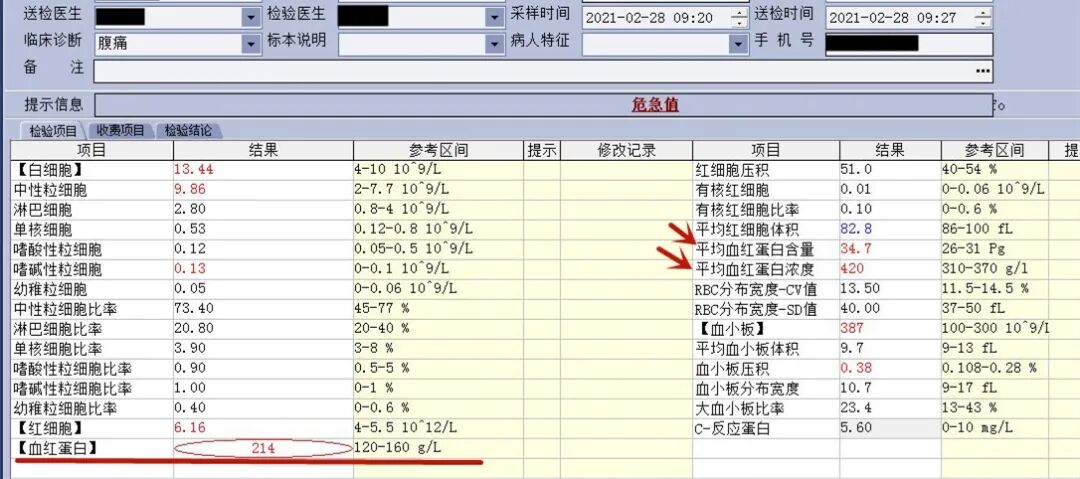Click the 备注 text field

tap(543, 71)
